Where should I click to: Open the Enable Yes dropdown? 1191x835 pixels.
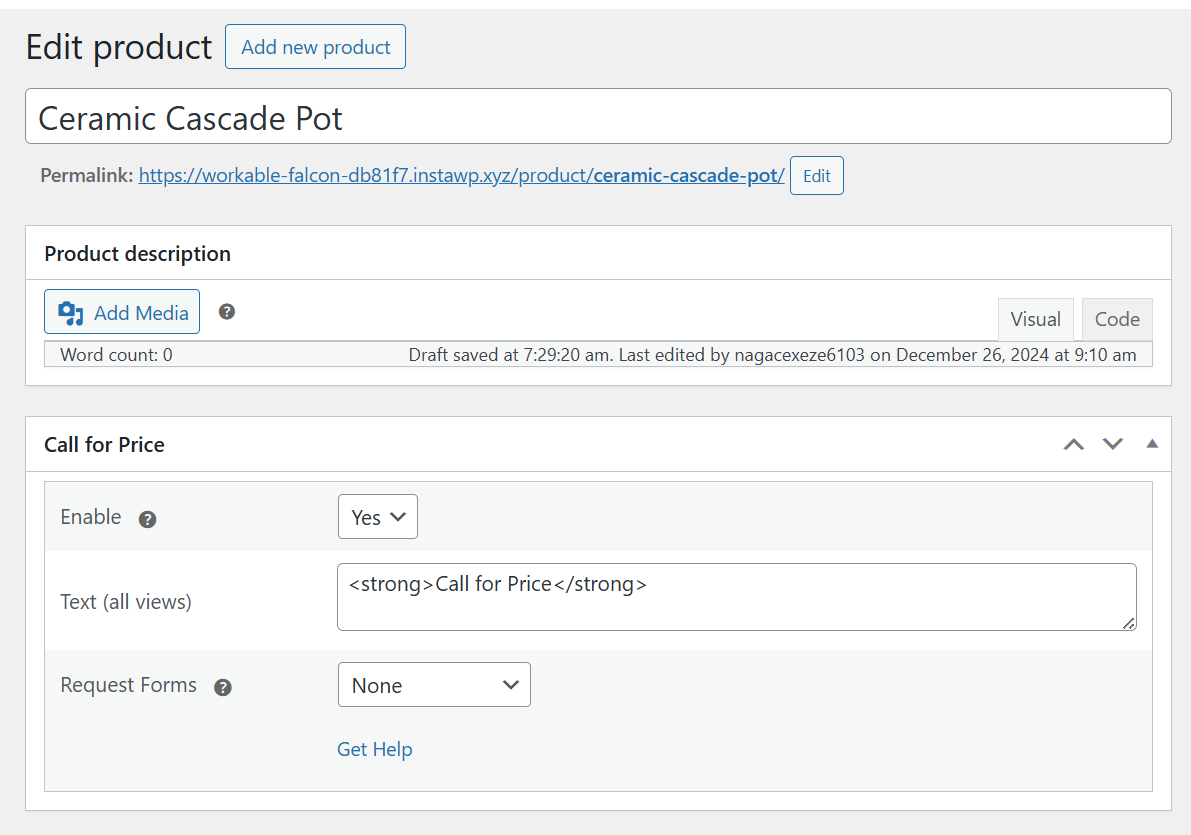pos(378,517)
